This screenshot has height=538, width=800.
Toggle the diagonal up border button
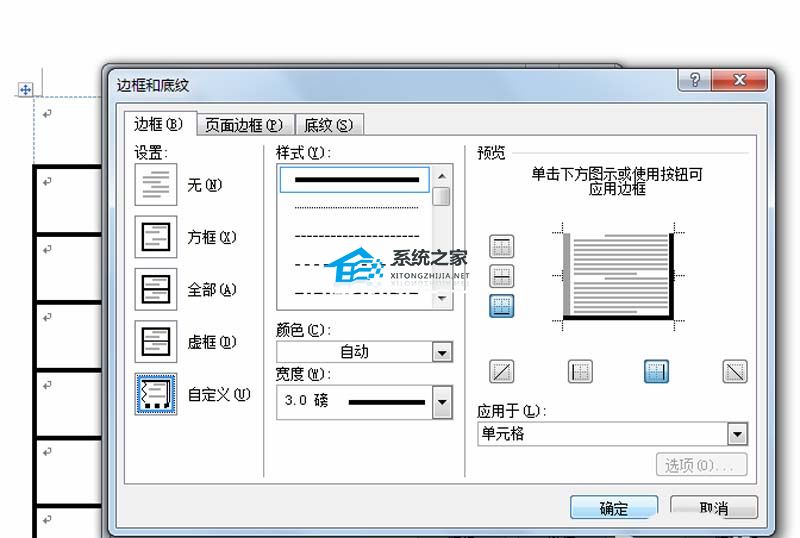point(502,371)
